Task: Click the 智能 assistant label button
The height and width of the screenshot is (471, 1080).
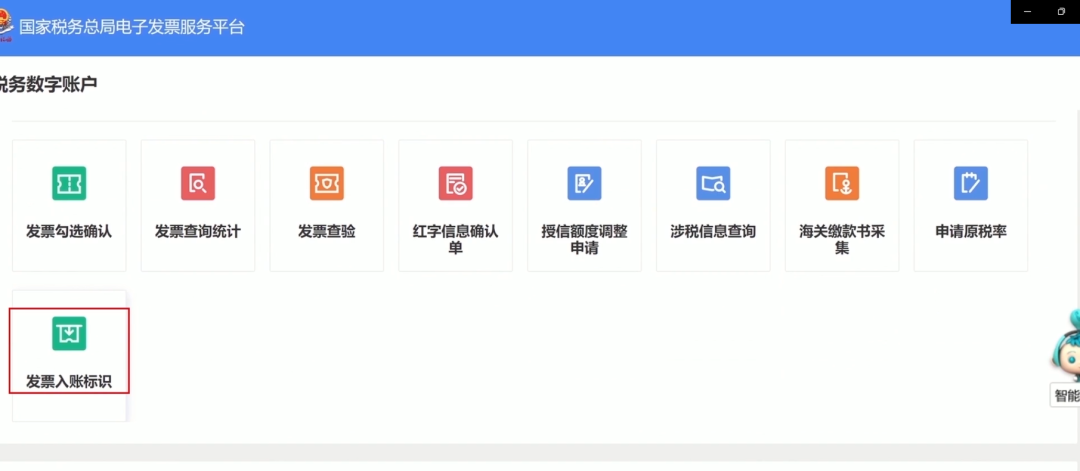Action: pyautogui.click(x=1066, y=395)
